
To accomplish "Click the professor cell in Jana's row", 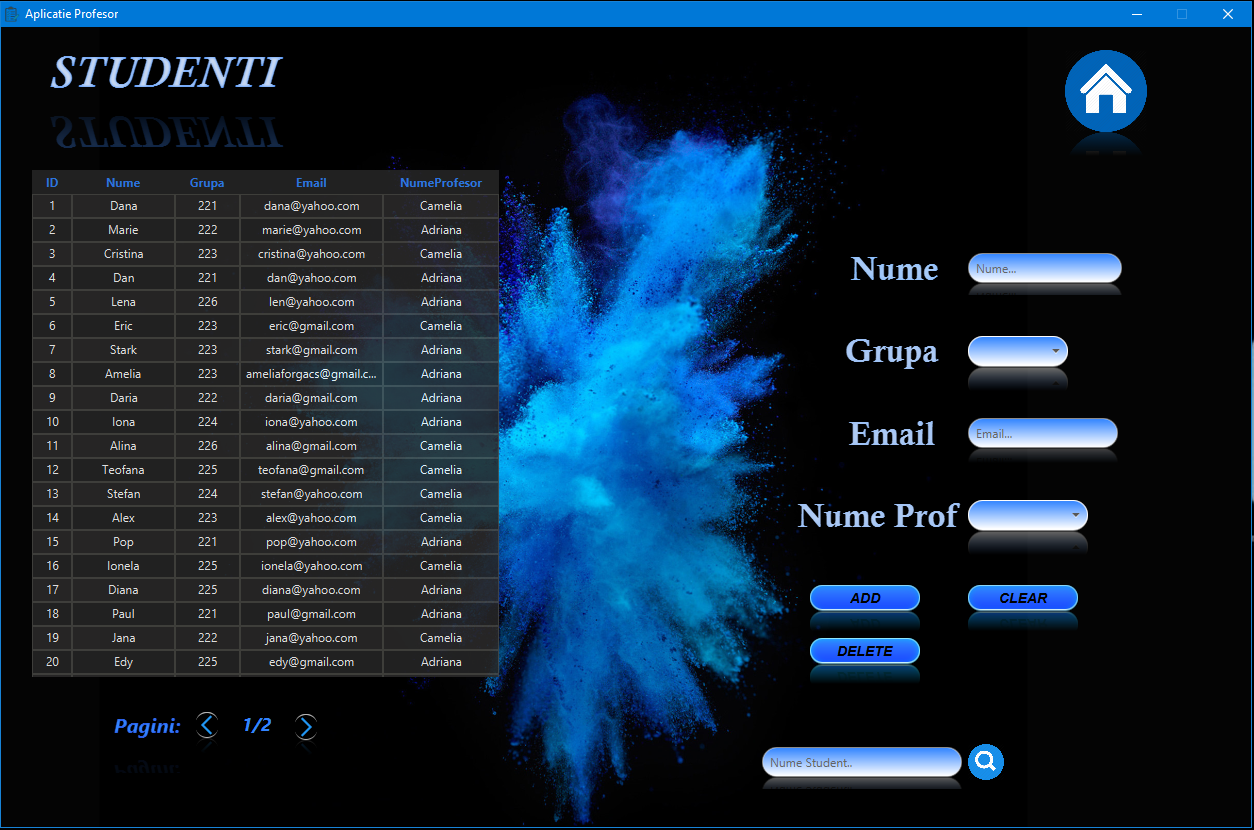I will click(441, 638).
